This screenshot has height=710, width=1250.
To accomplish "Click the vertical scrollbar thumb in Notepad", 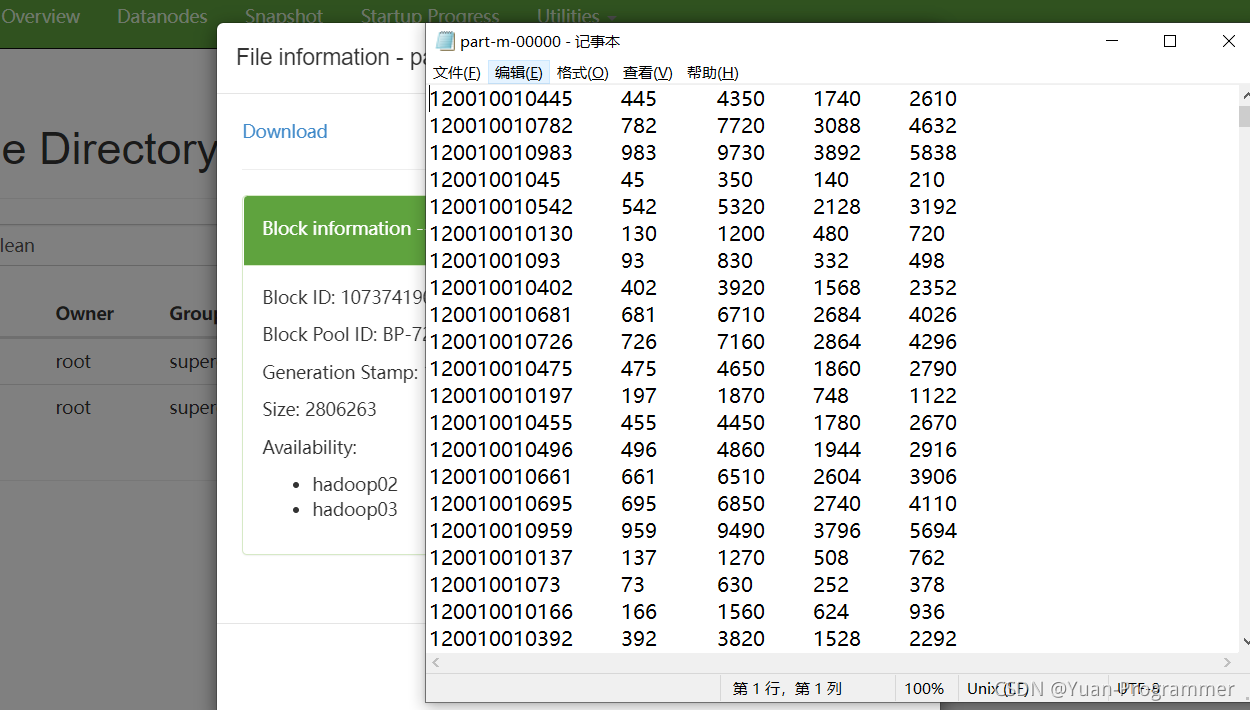I will 1244,117.
